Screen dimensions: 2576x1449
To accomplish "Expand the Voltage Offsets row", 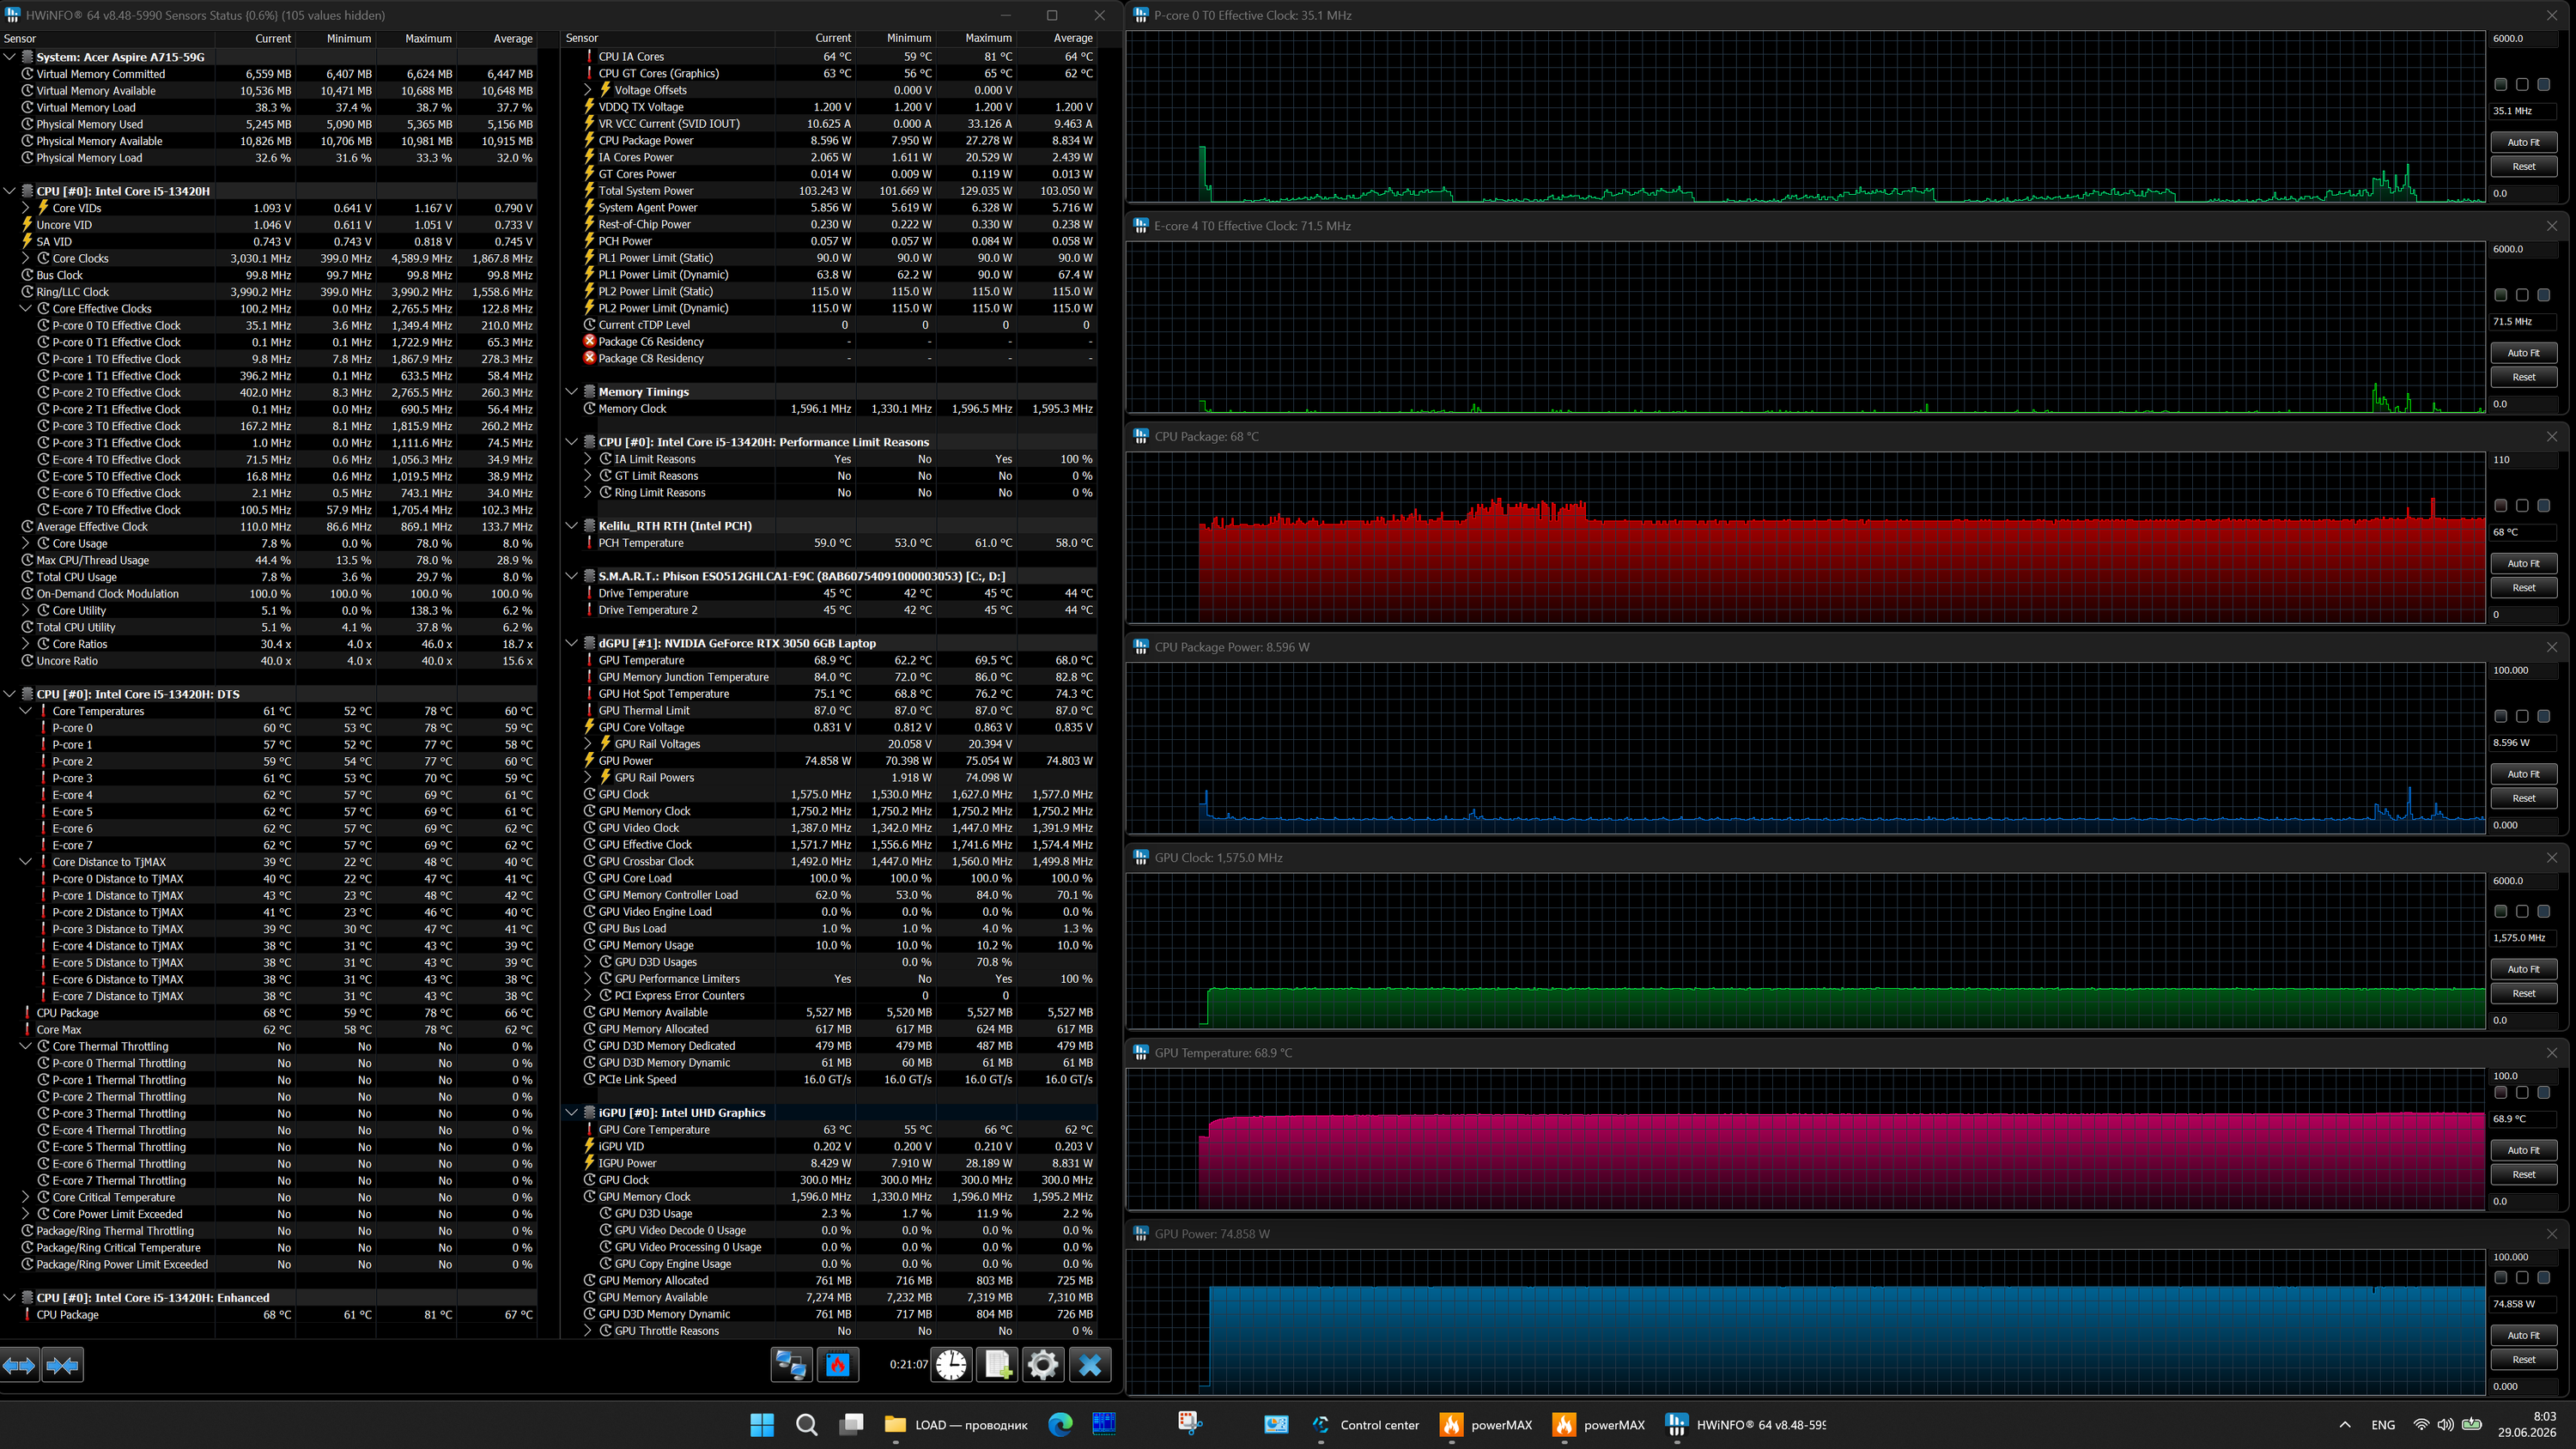I will tap(589, 90).
